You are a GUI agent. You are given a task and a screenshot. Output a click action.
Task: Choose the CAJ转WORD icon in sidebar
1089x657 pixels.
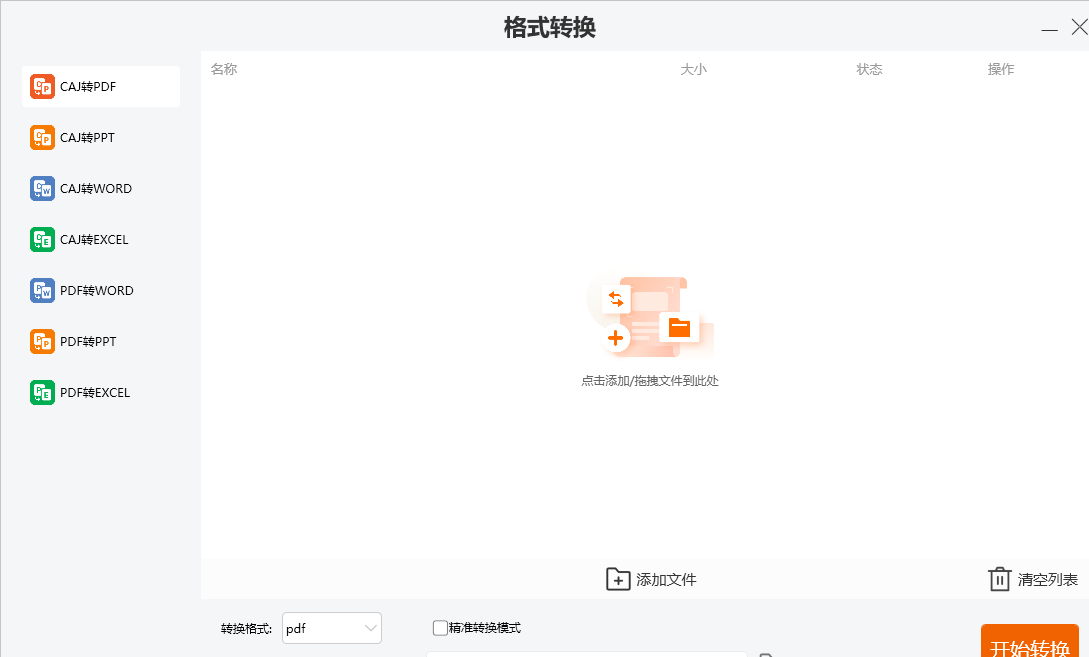42,189
